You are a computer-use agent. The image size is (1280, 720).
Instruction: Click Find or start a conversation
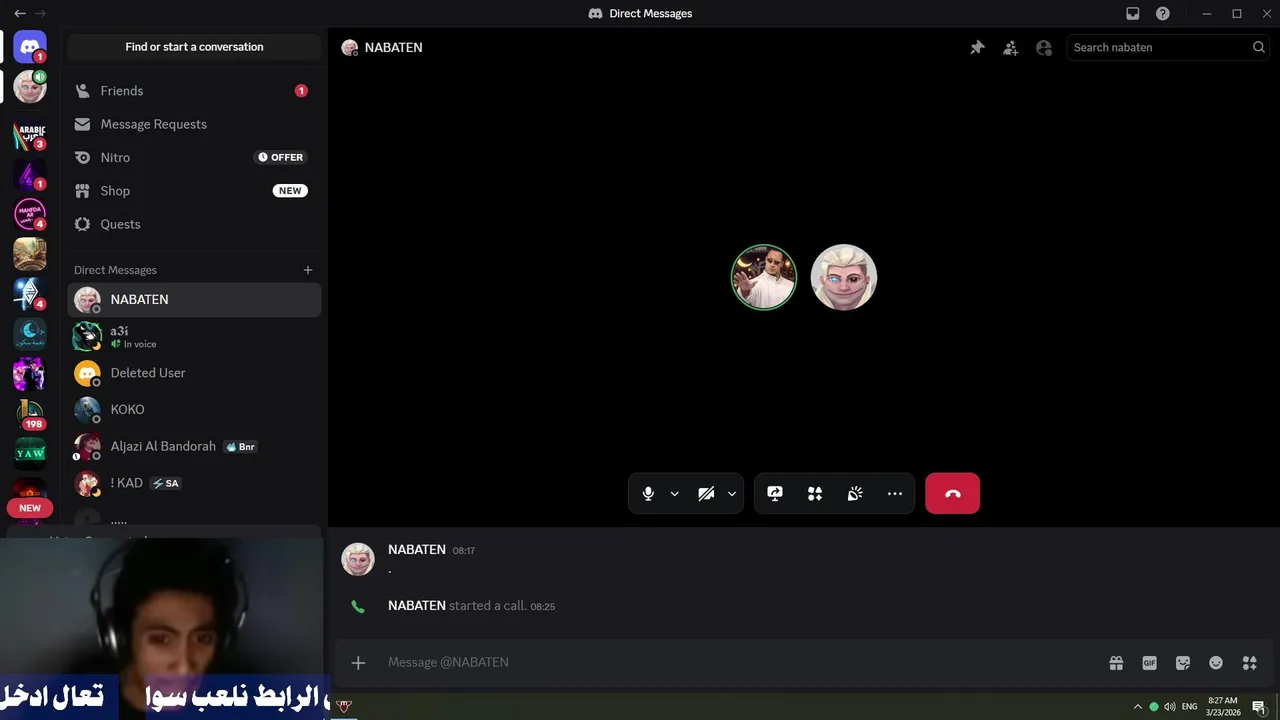[194, 47]
